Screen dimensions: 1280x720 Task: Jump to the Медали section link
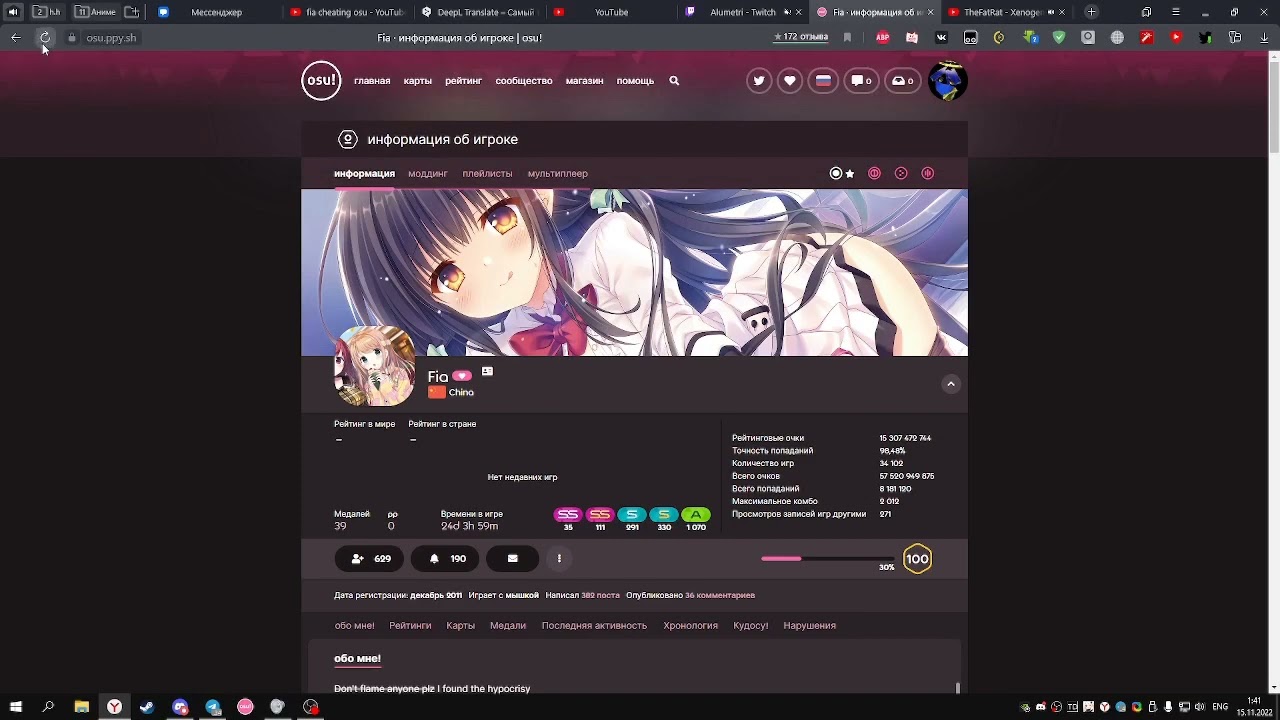(x=508, y=626)
